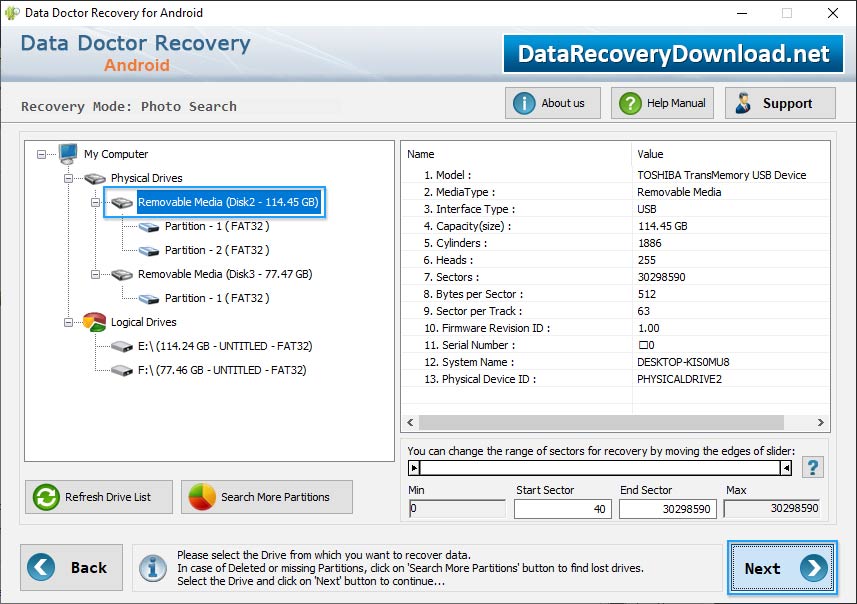Screen dimensions: 857x604
Task: Open the Help Manual
Action: pyautogui.click(x=662, y=103)
